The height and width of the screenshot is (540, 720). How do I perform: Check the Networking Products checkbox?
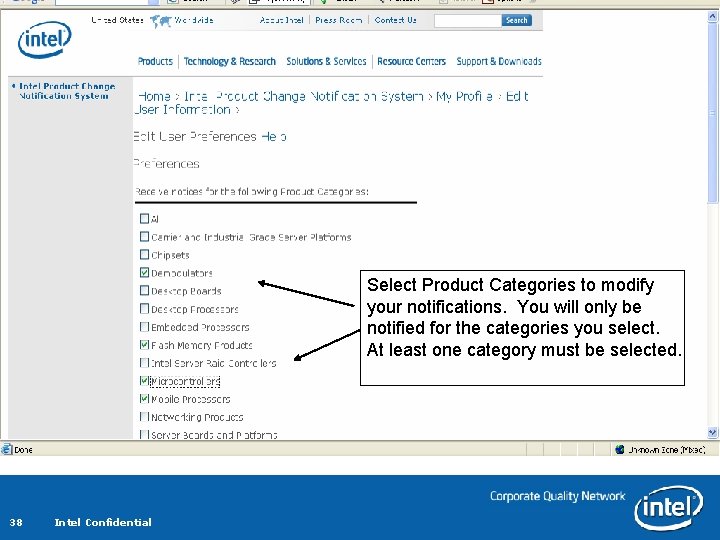pyautogui.click(x=145, y=416)
